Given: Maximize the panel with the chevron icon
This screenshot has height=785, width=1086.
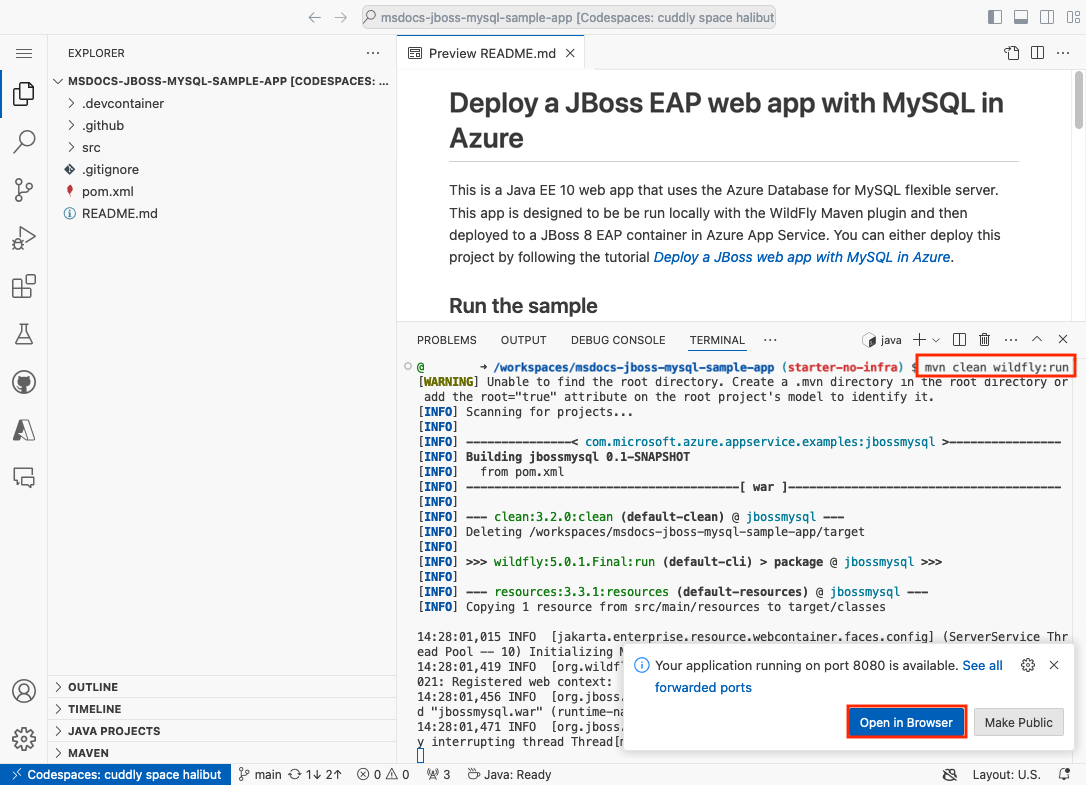Looking at the screenshot, I should point(1036,339).
